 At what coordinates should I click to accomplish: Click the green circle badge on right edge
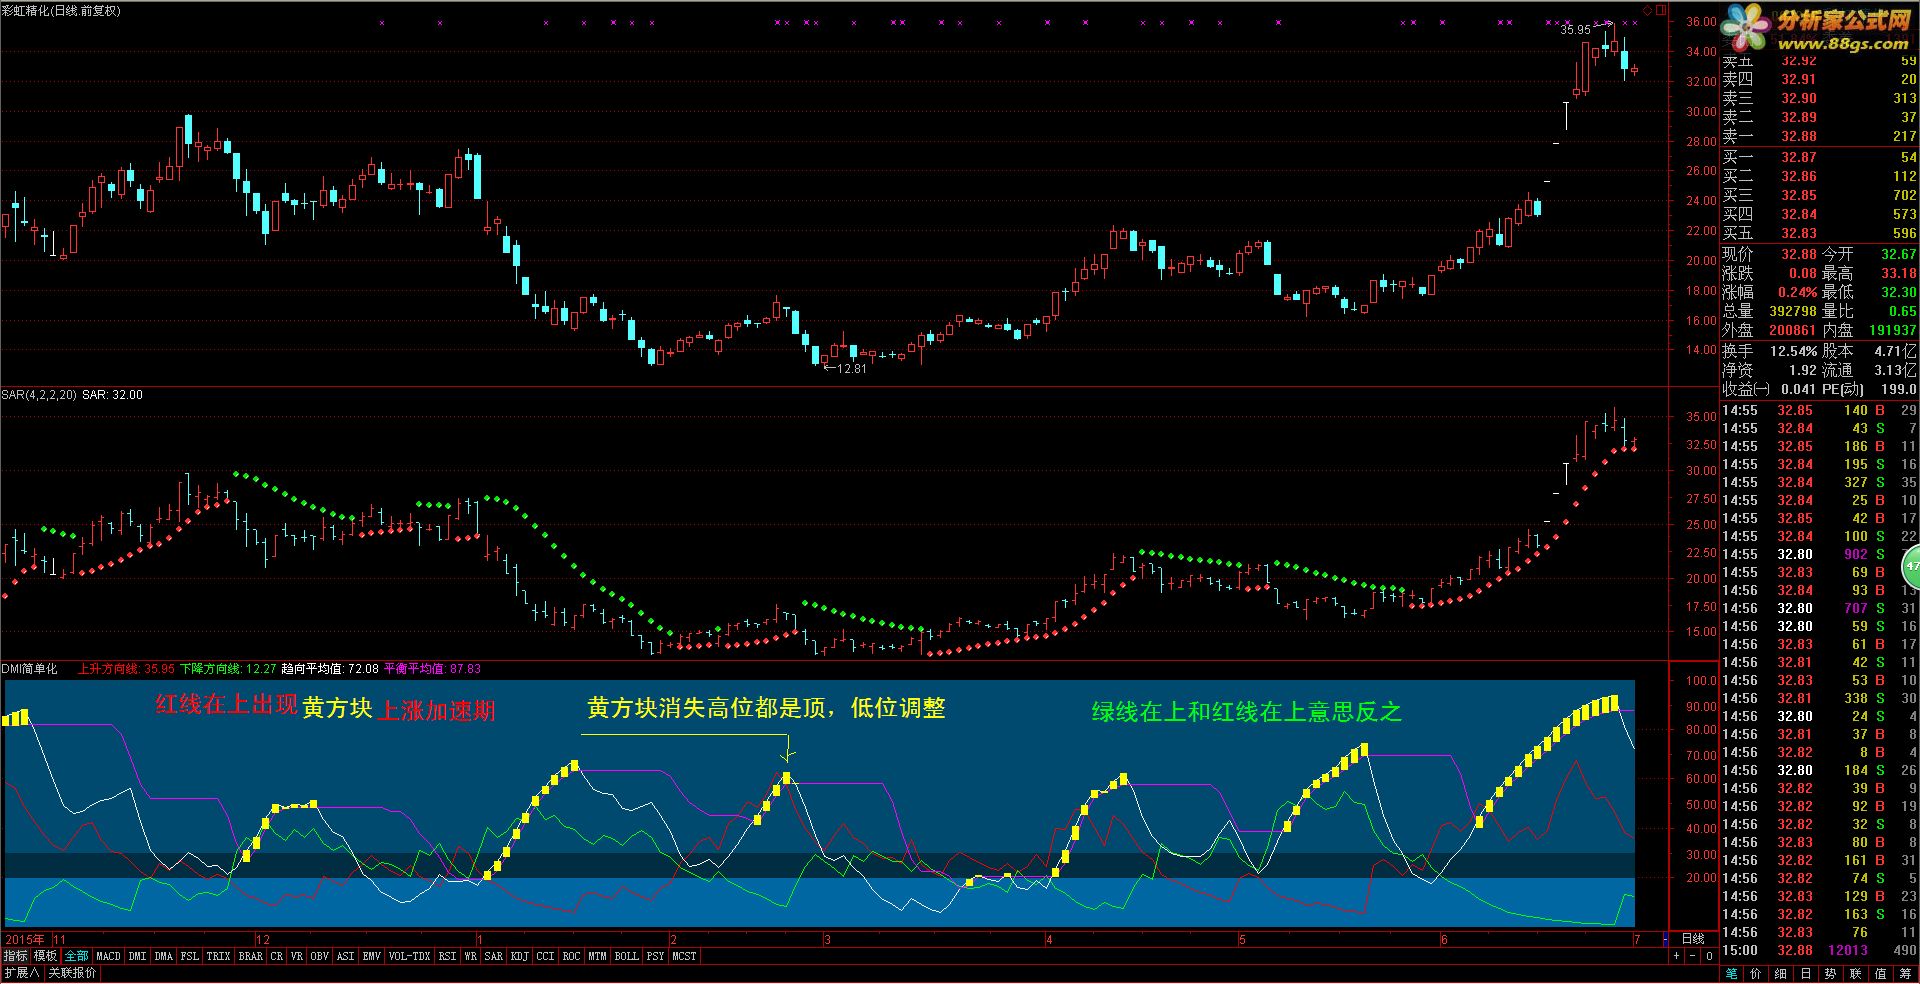pyautogui.click(x=1911, y=565)
